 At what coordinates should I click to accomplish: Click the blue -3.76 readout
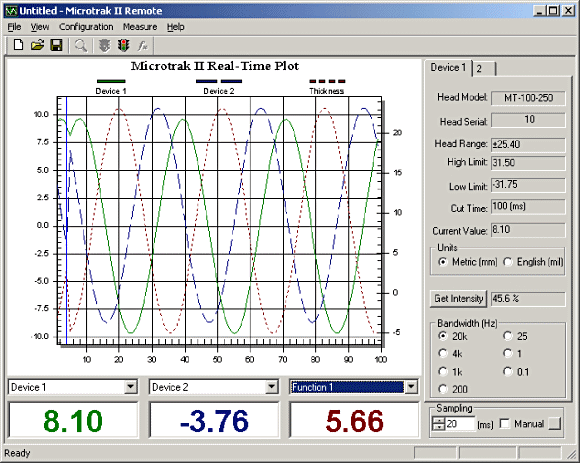click(x=214, y=421)
